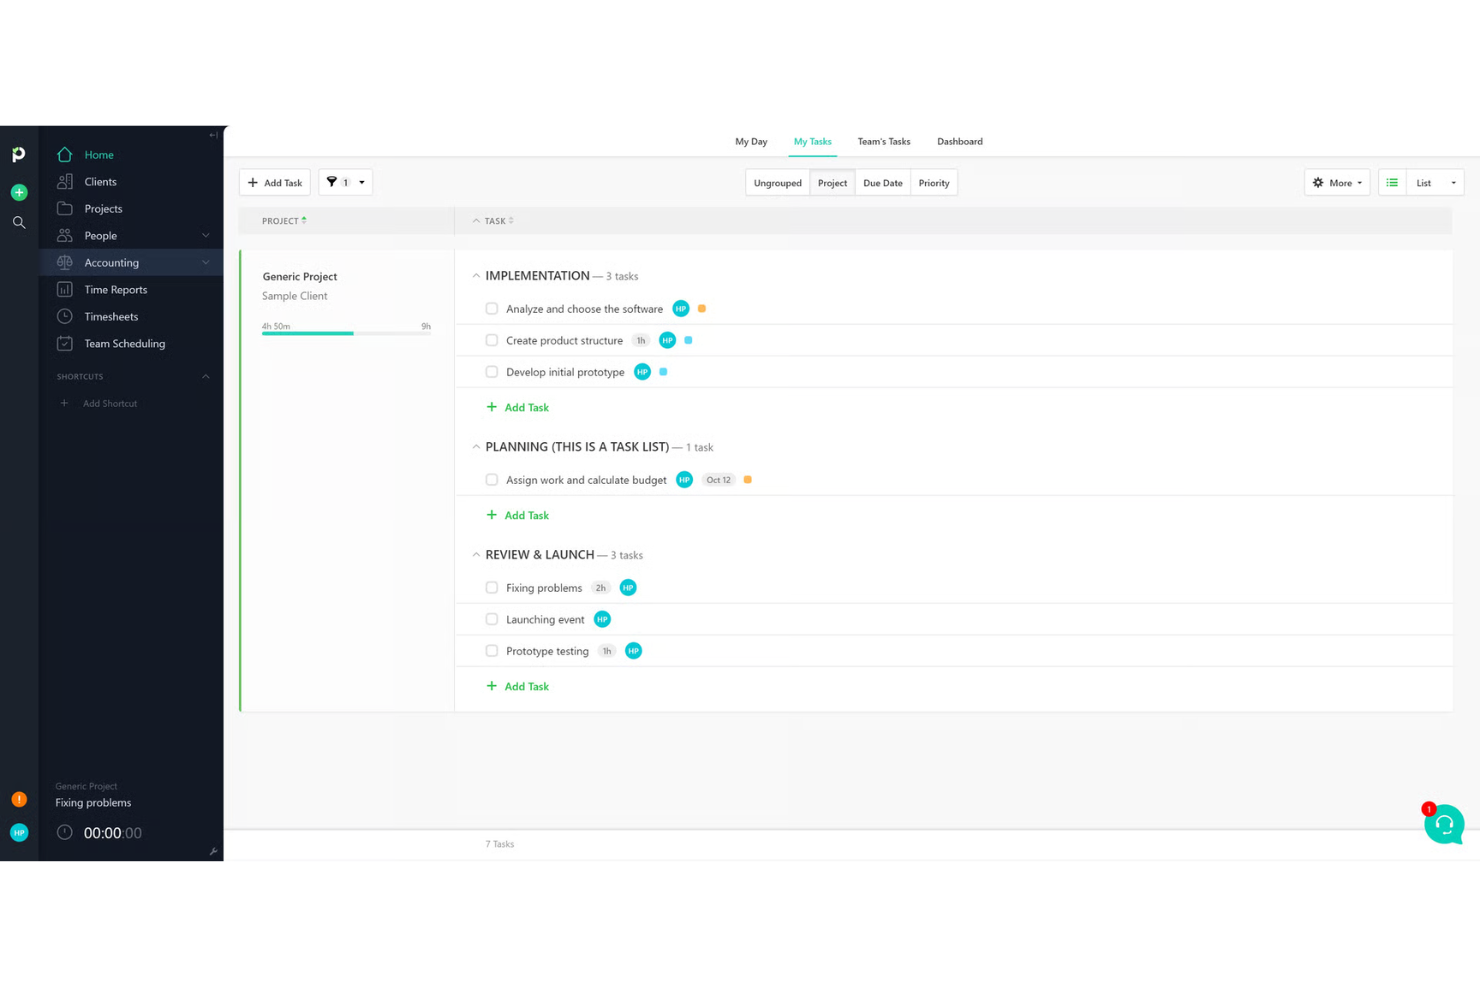Collapse the IMPLEMENTATION task group
The width and height of the screenshot is (1480, 987).
click(x=475, y=275)
